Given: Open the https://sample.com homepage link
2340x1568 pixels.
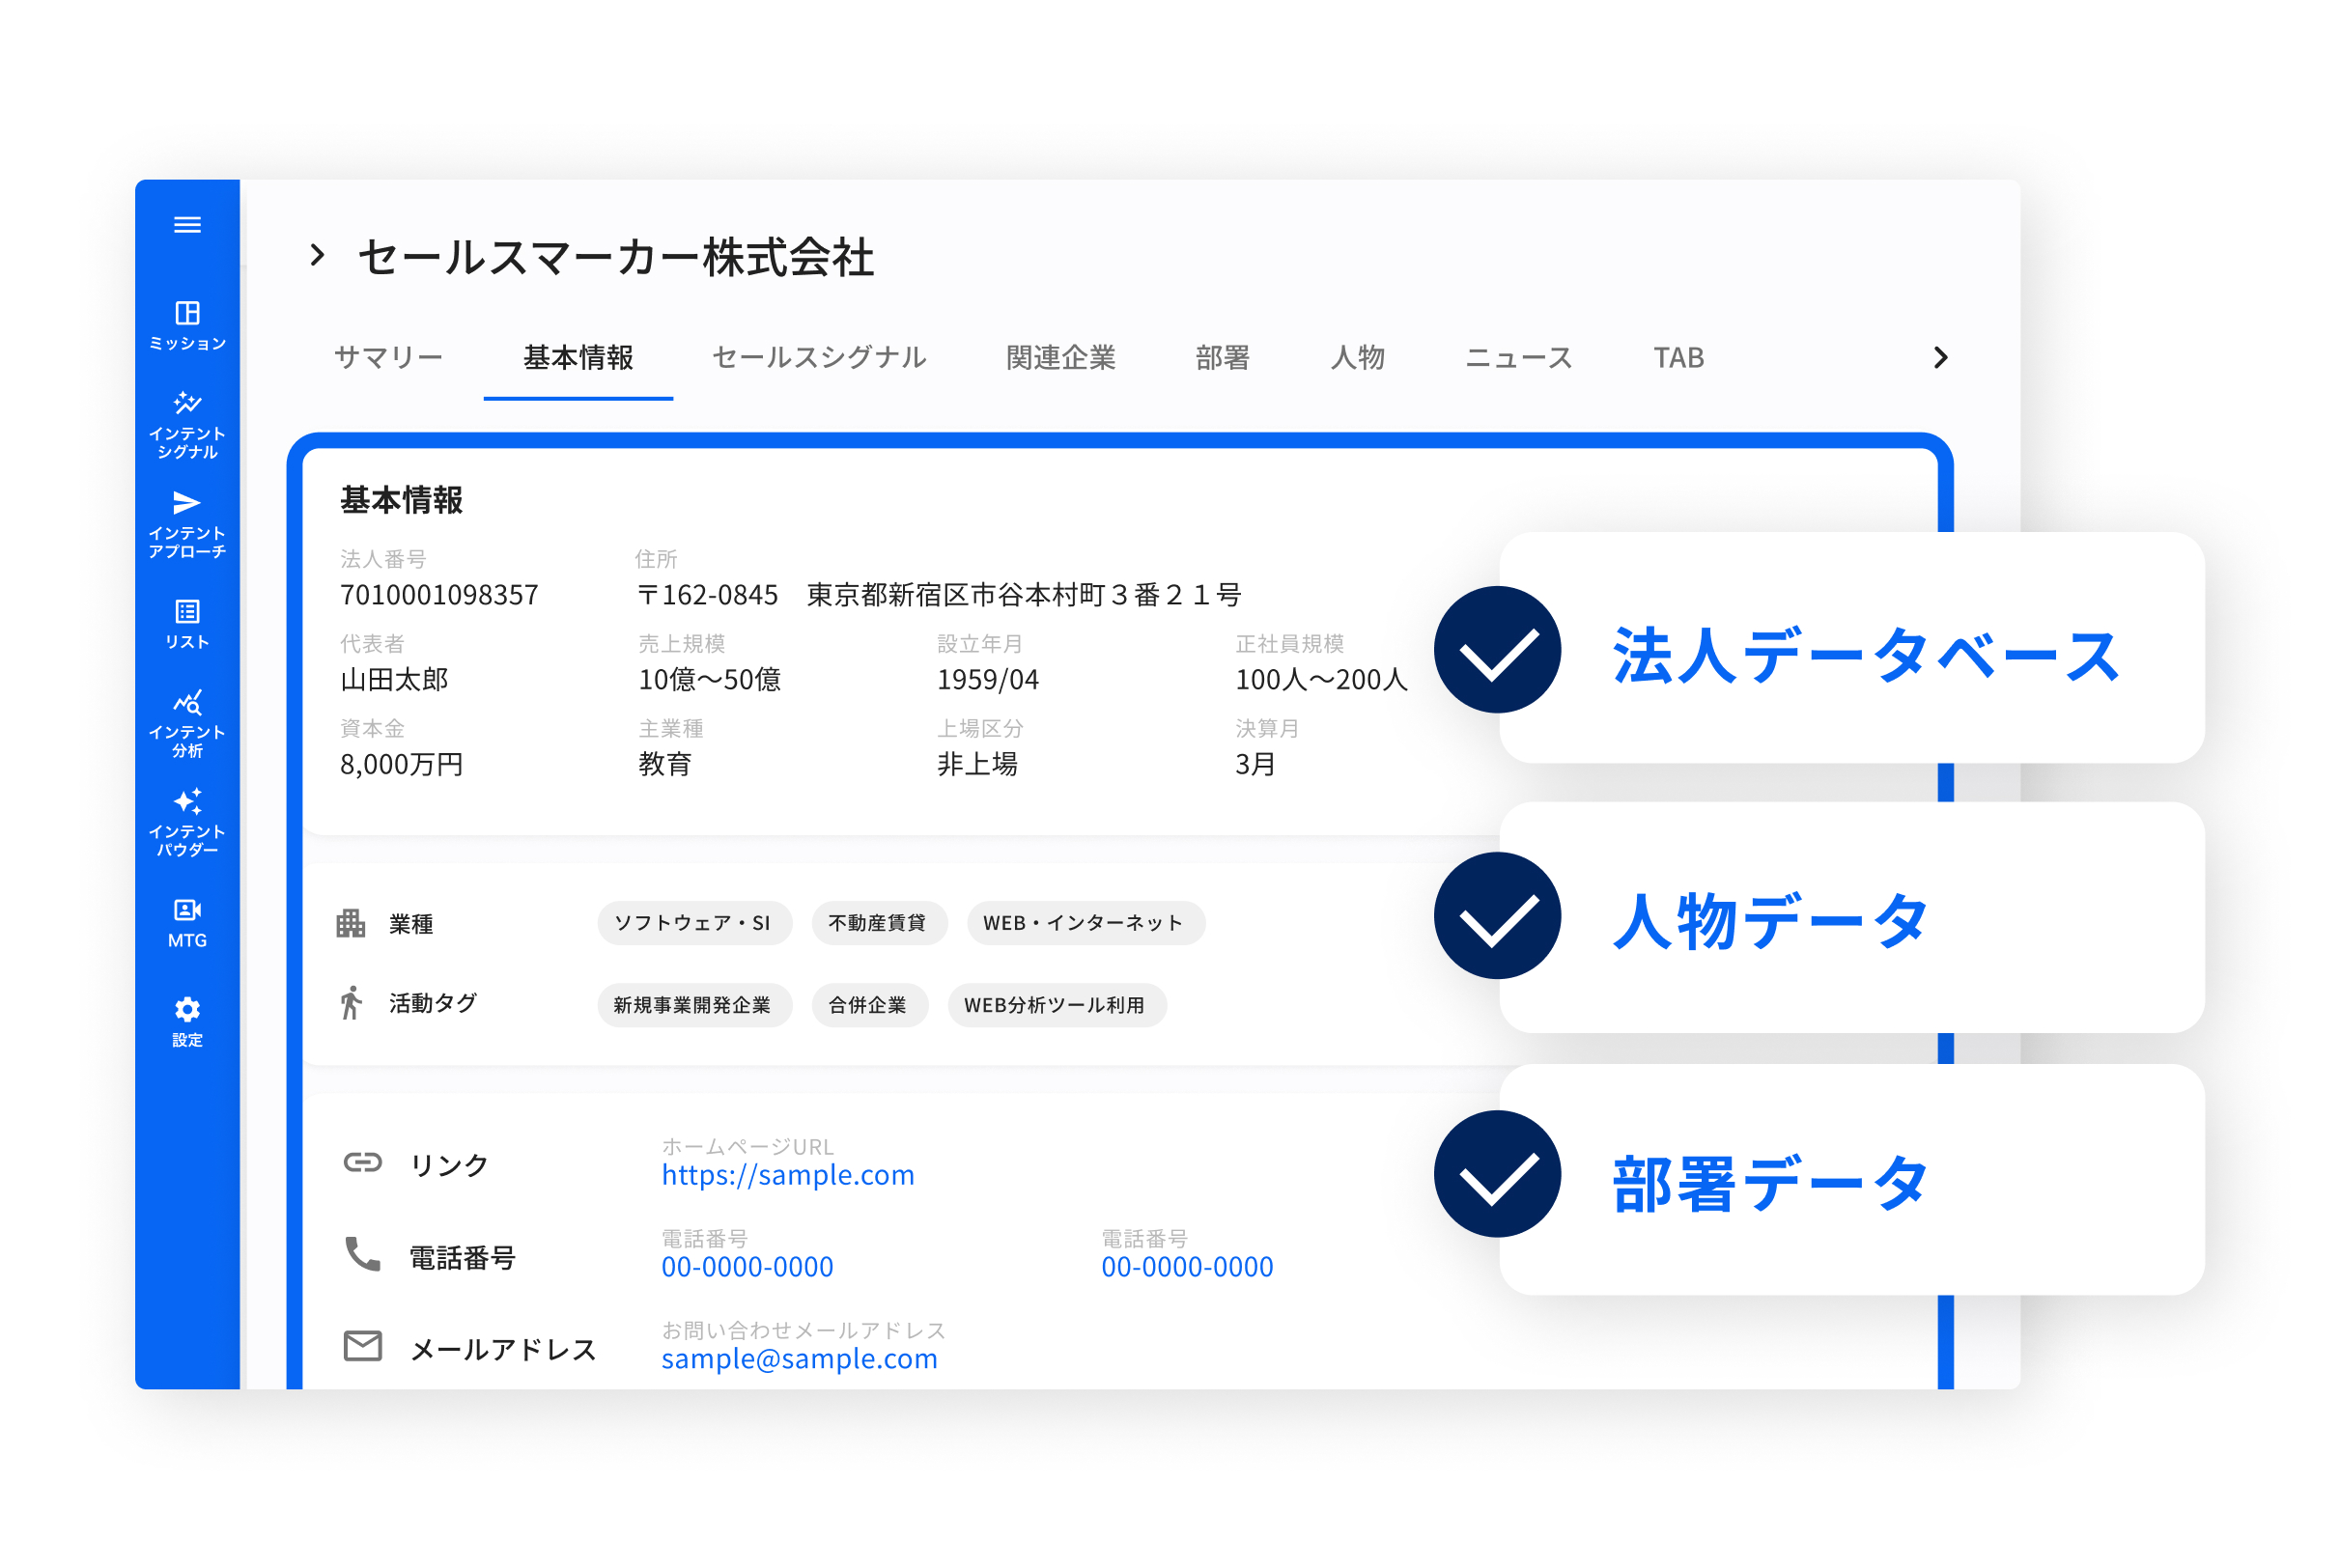Looking at the screenshot, I should [x=788, y=1175].
